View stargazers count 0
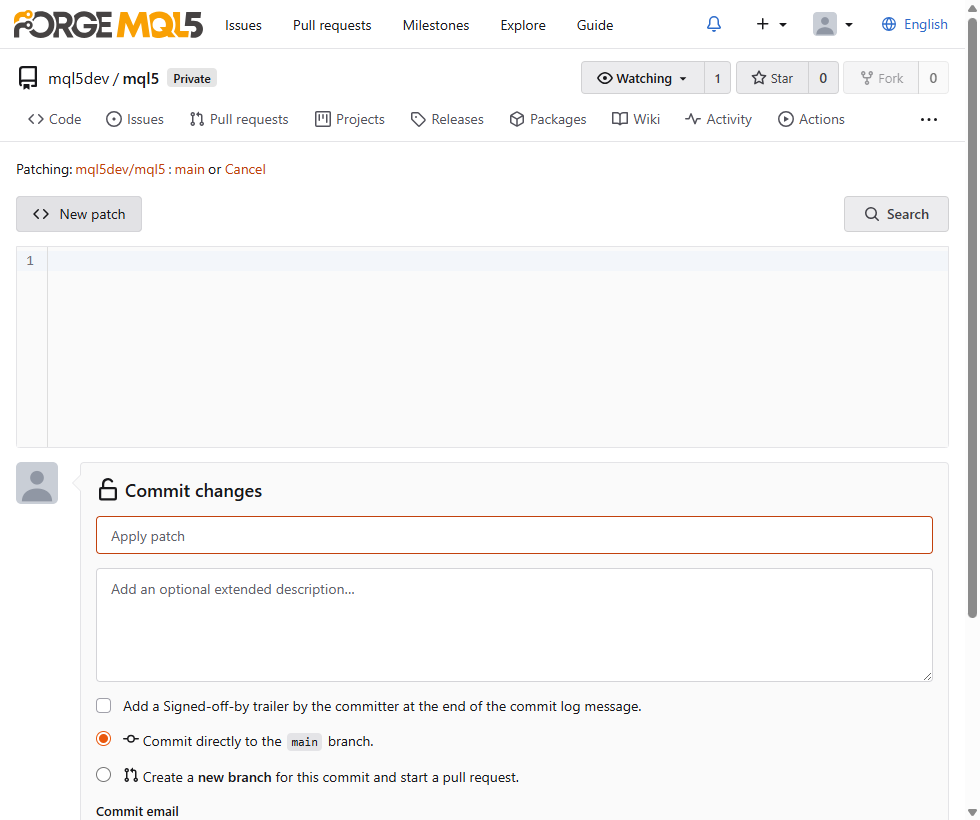The width and height of the screenshot is (980, 820). tap(823, 78)
